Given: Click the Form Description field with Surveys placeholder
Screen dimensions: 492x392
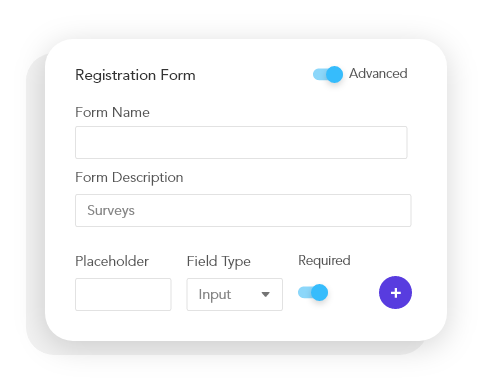Looking at the screenshot, I should click(243, 210).
